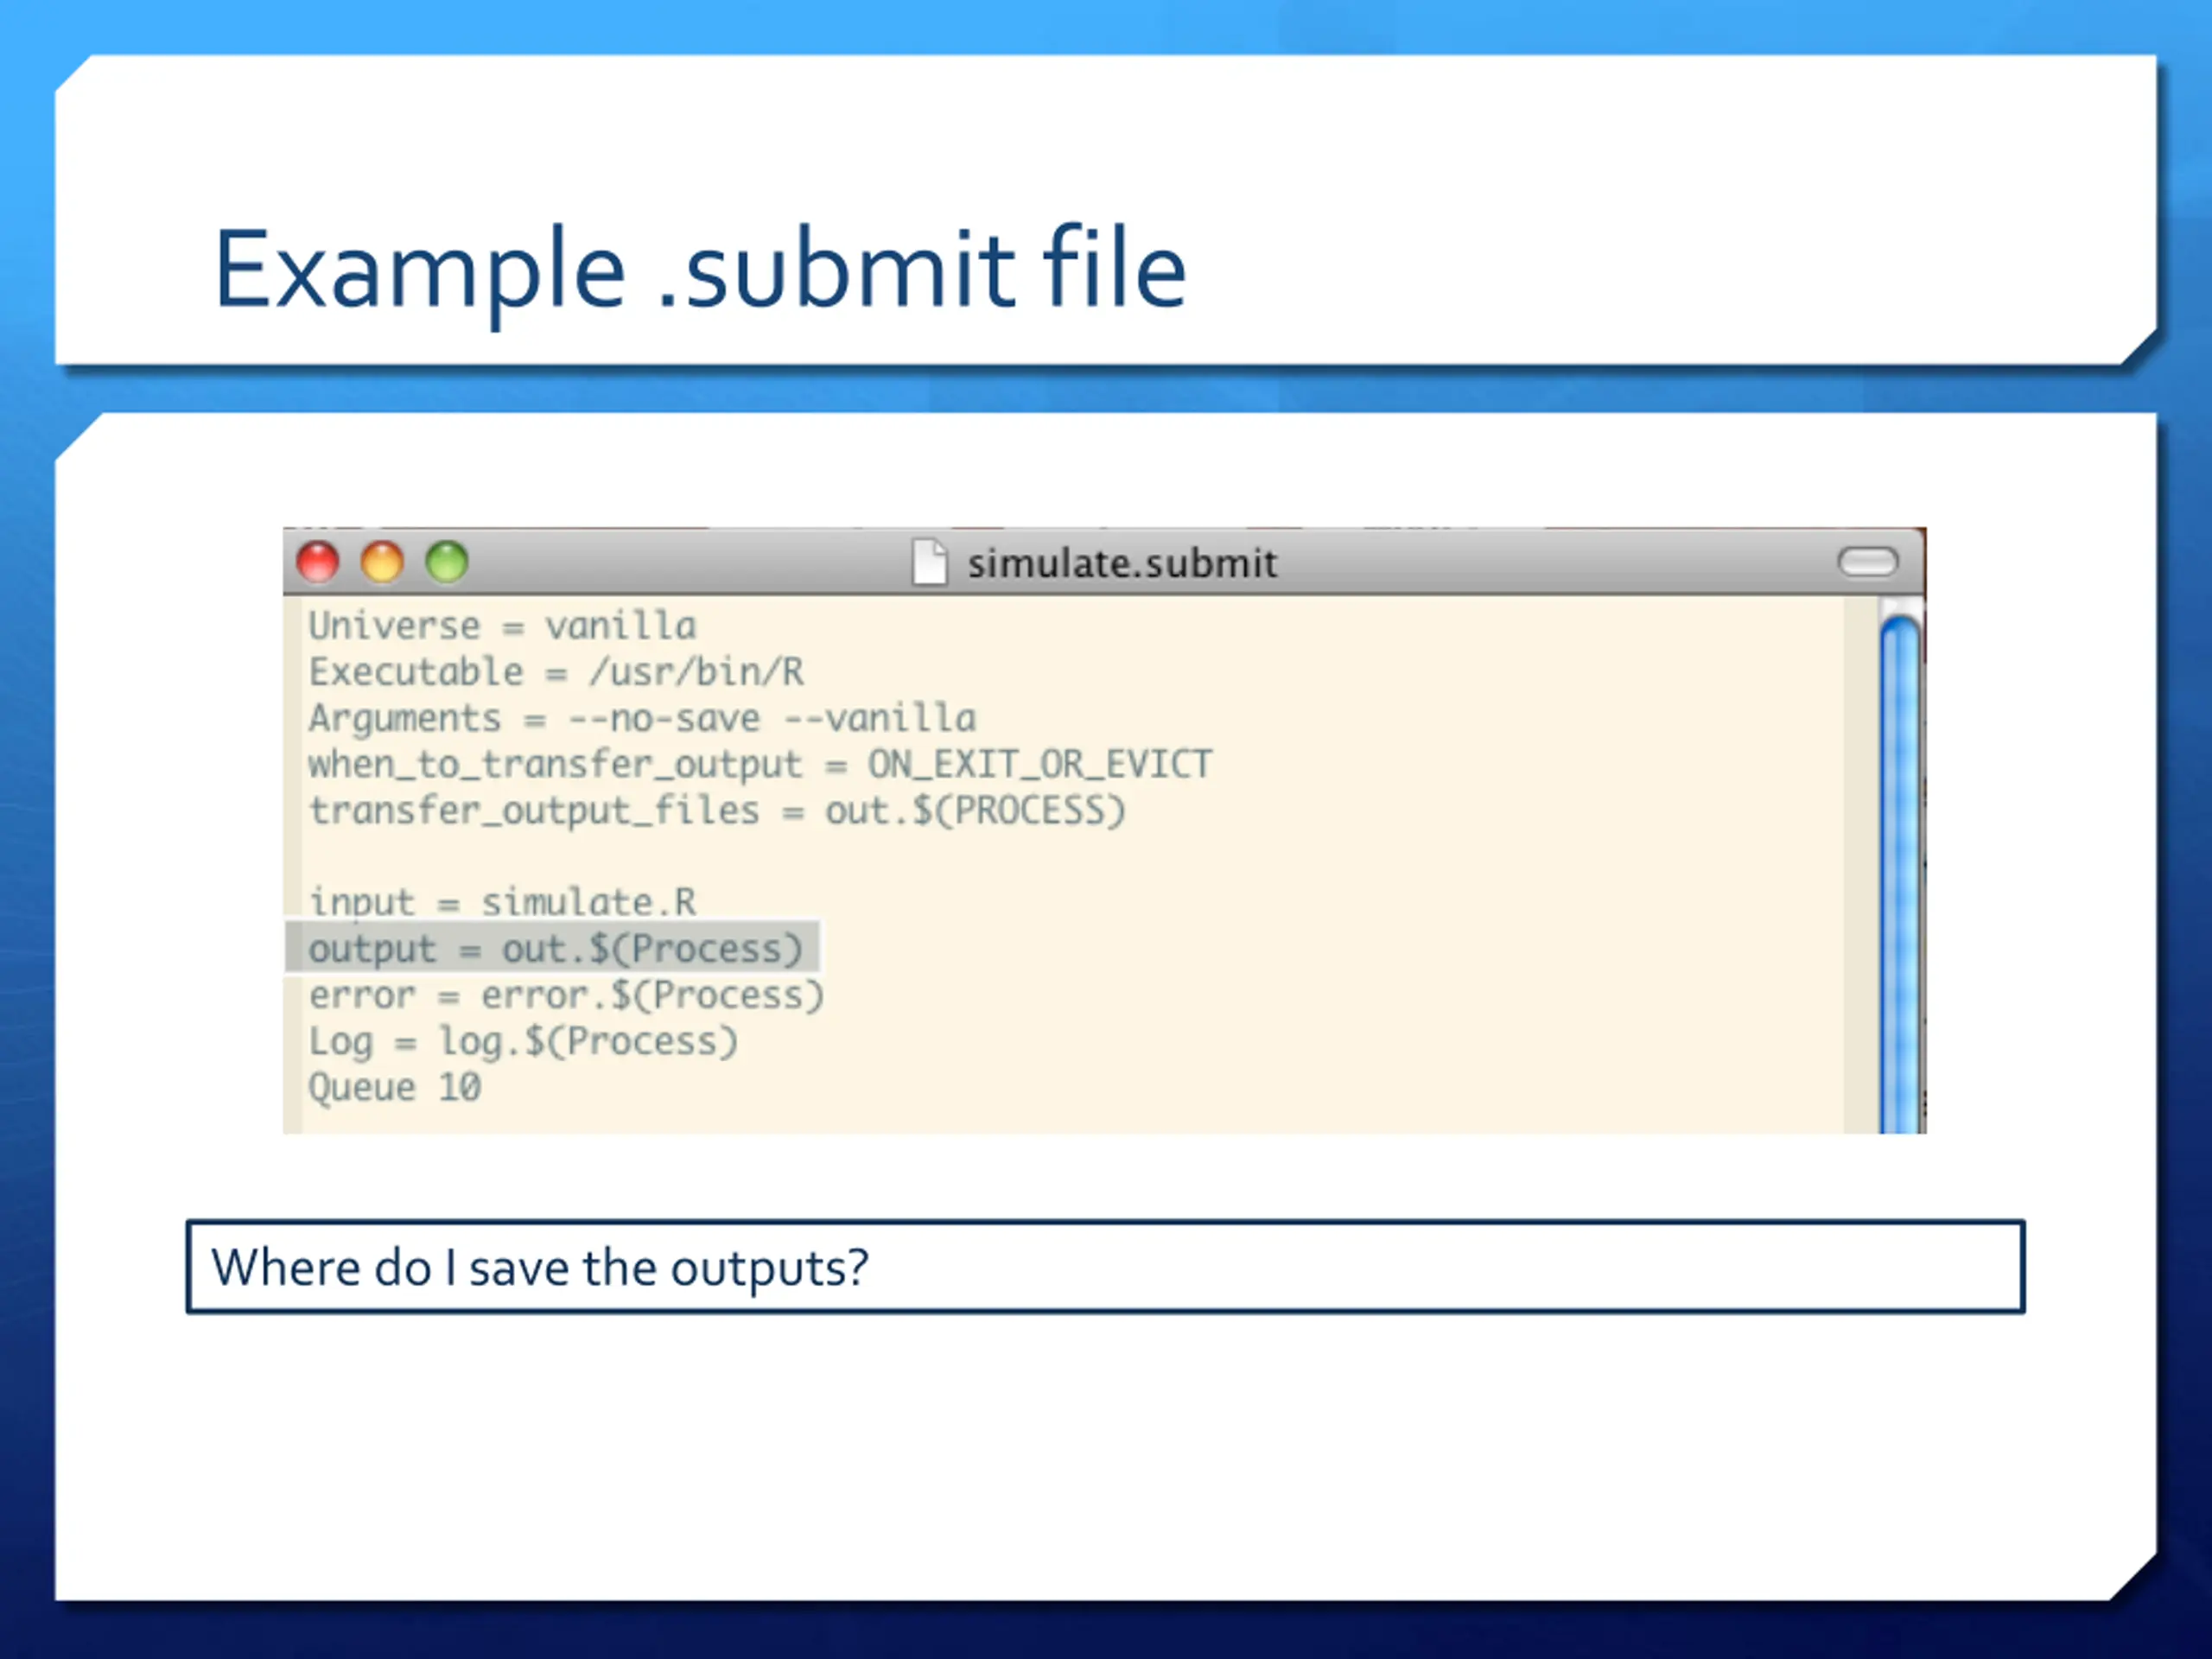Click the highlighted 'output = out.$(Process)' line
Image resolution: width=2212 pixels, height=1659 pixels.
coord(553,948)
